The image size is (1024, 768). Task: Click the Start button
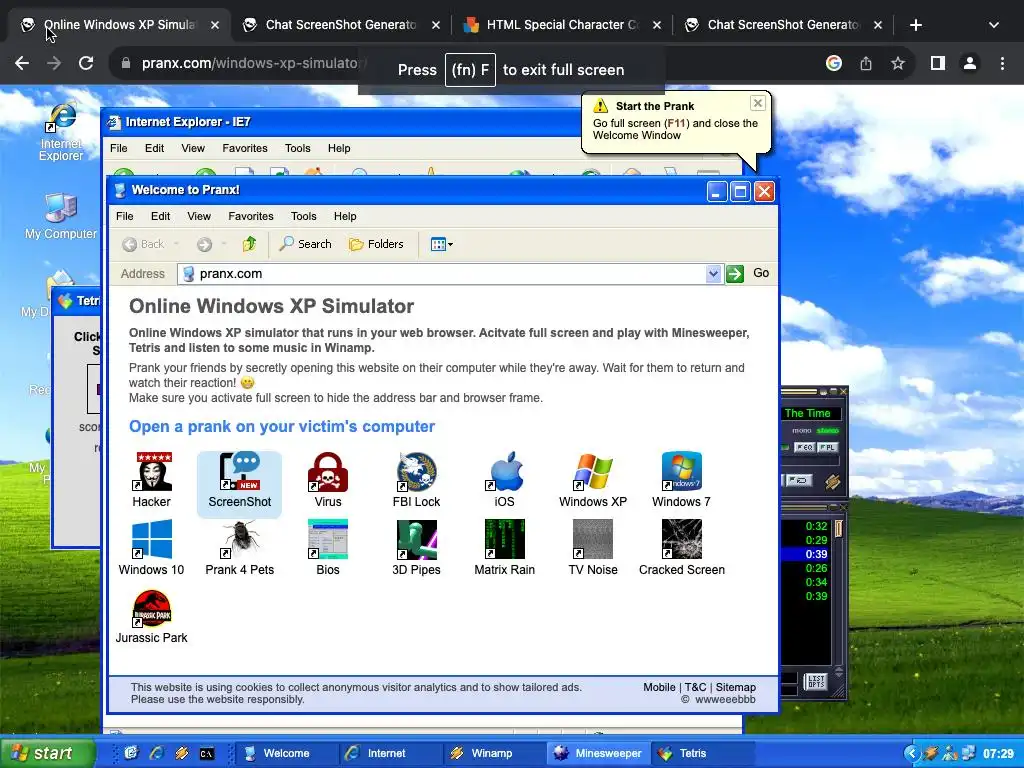[46, 753]
